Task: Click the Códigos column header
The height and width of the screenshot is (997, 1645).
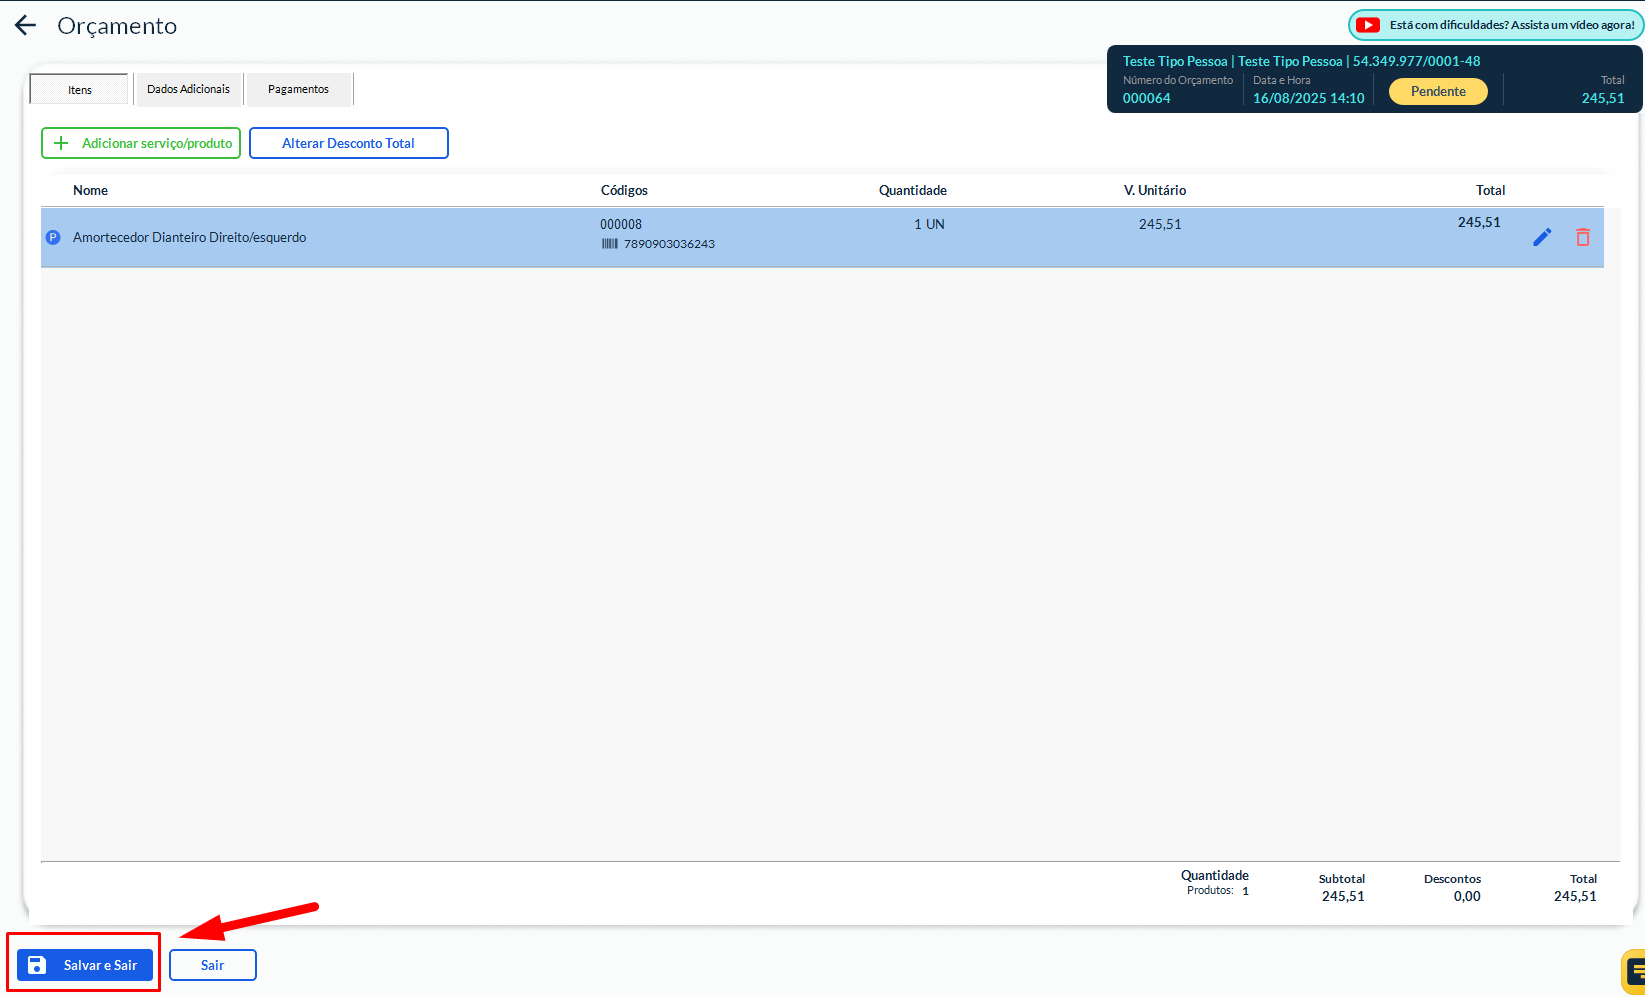Action: point(624,190)
